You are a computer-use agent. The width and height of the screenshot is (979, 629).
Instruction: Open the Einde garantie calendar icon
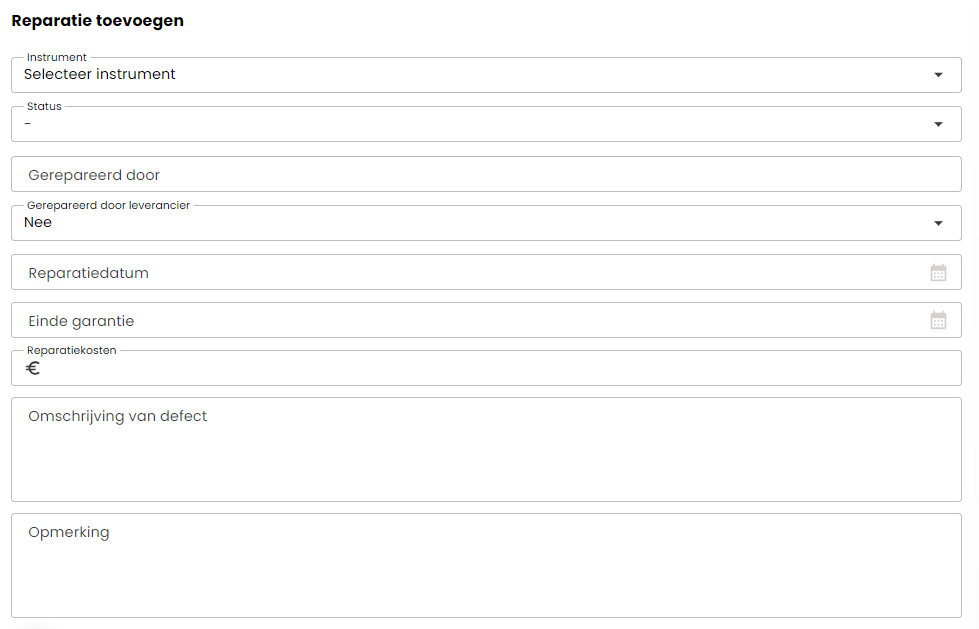click(x=938, y=321)
